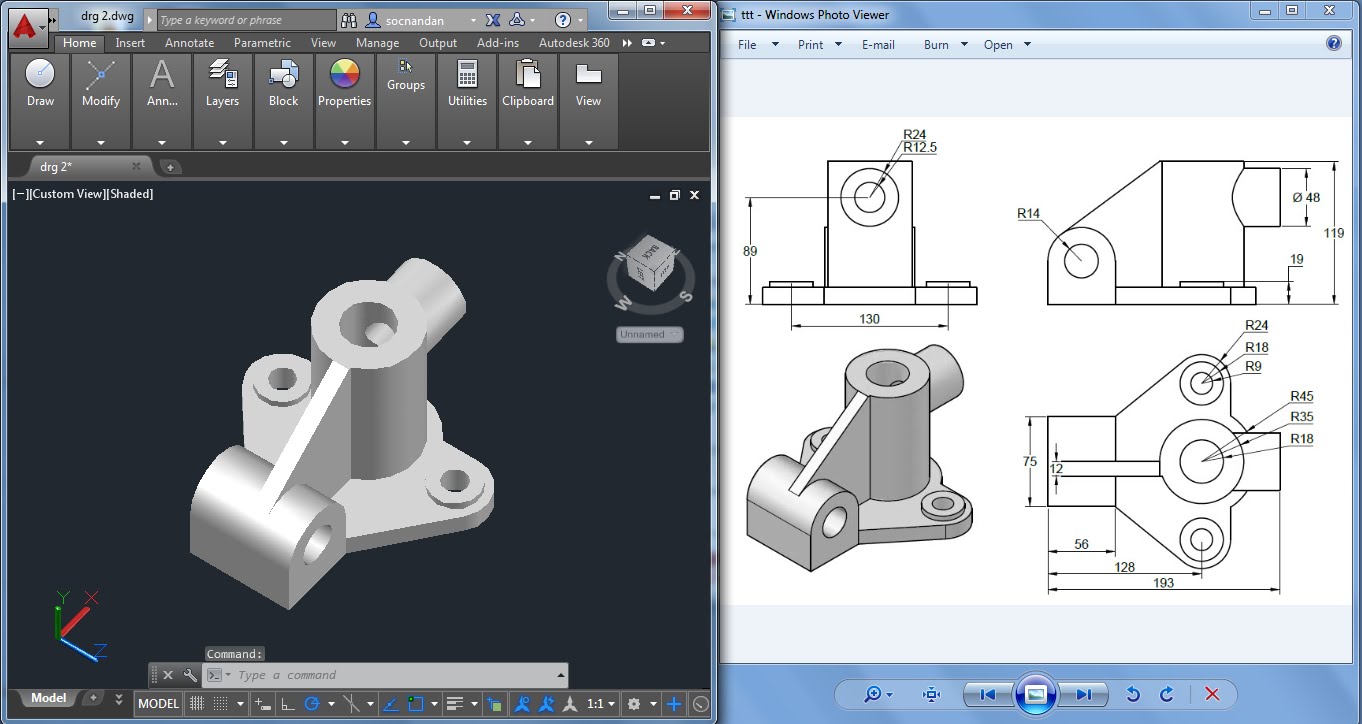Viewport: 1362px width, 724px height.
Task: Switch to the Annotate ribbon tab
Action: (x=189, y=43)
